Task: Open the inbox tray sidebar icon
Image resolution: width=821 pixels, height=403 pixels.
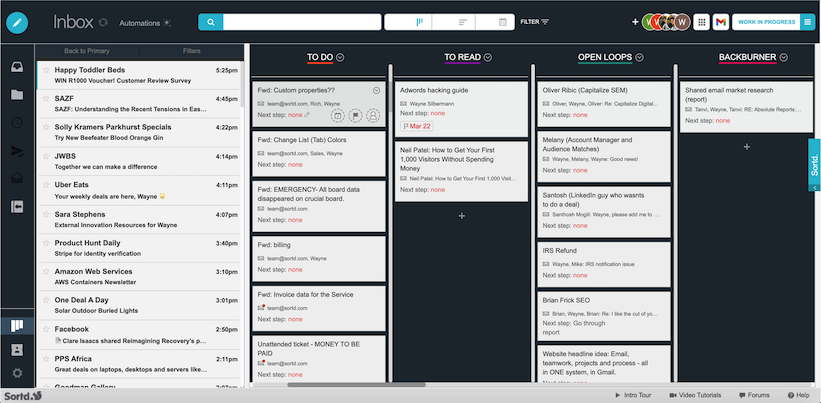Action: click(x=17, y=67)
